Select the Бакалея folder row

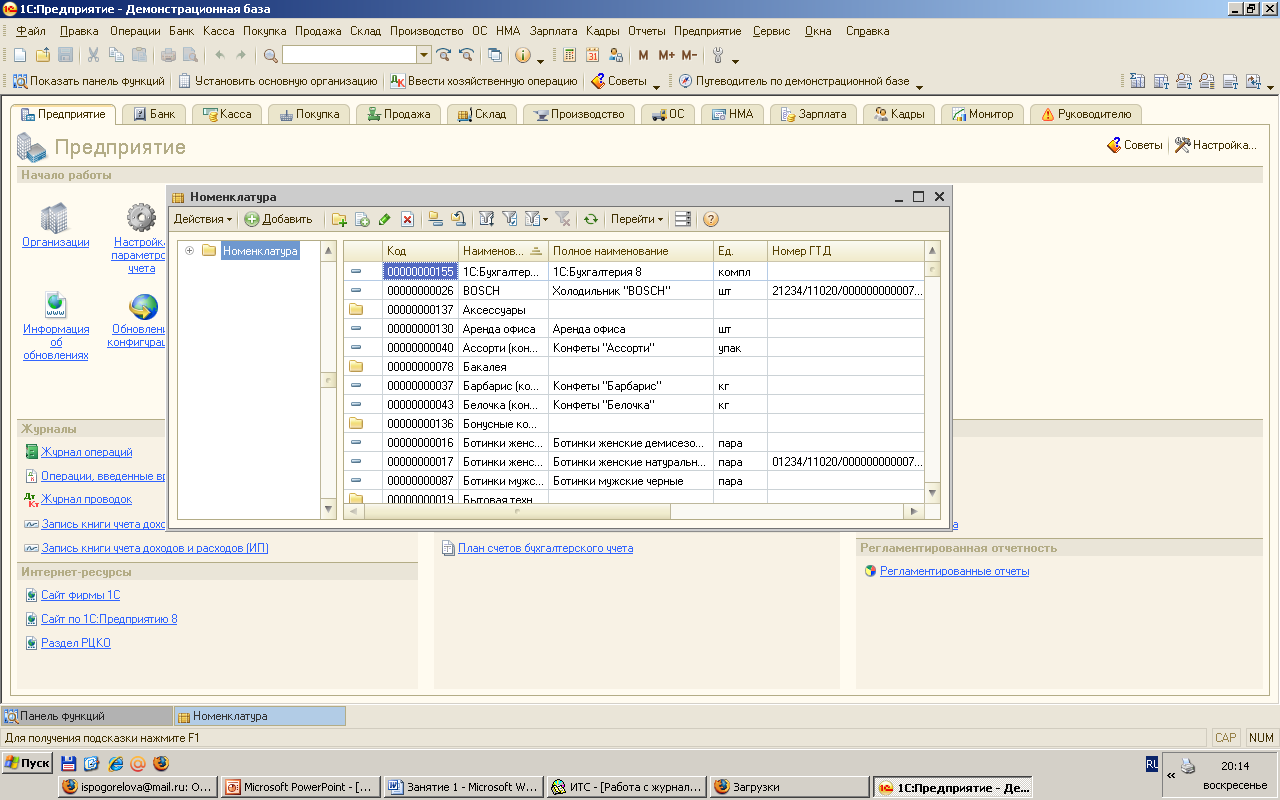pyautogui.click(x=634, y=367)
